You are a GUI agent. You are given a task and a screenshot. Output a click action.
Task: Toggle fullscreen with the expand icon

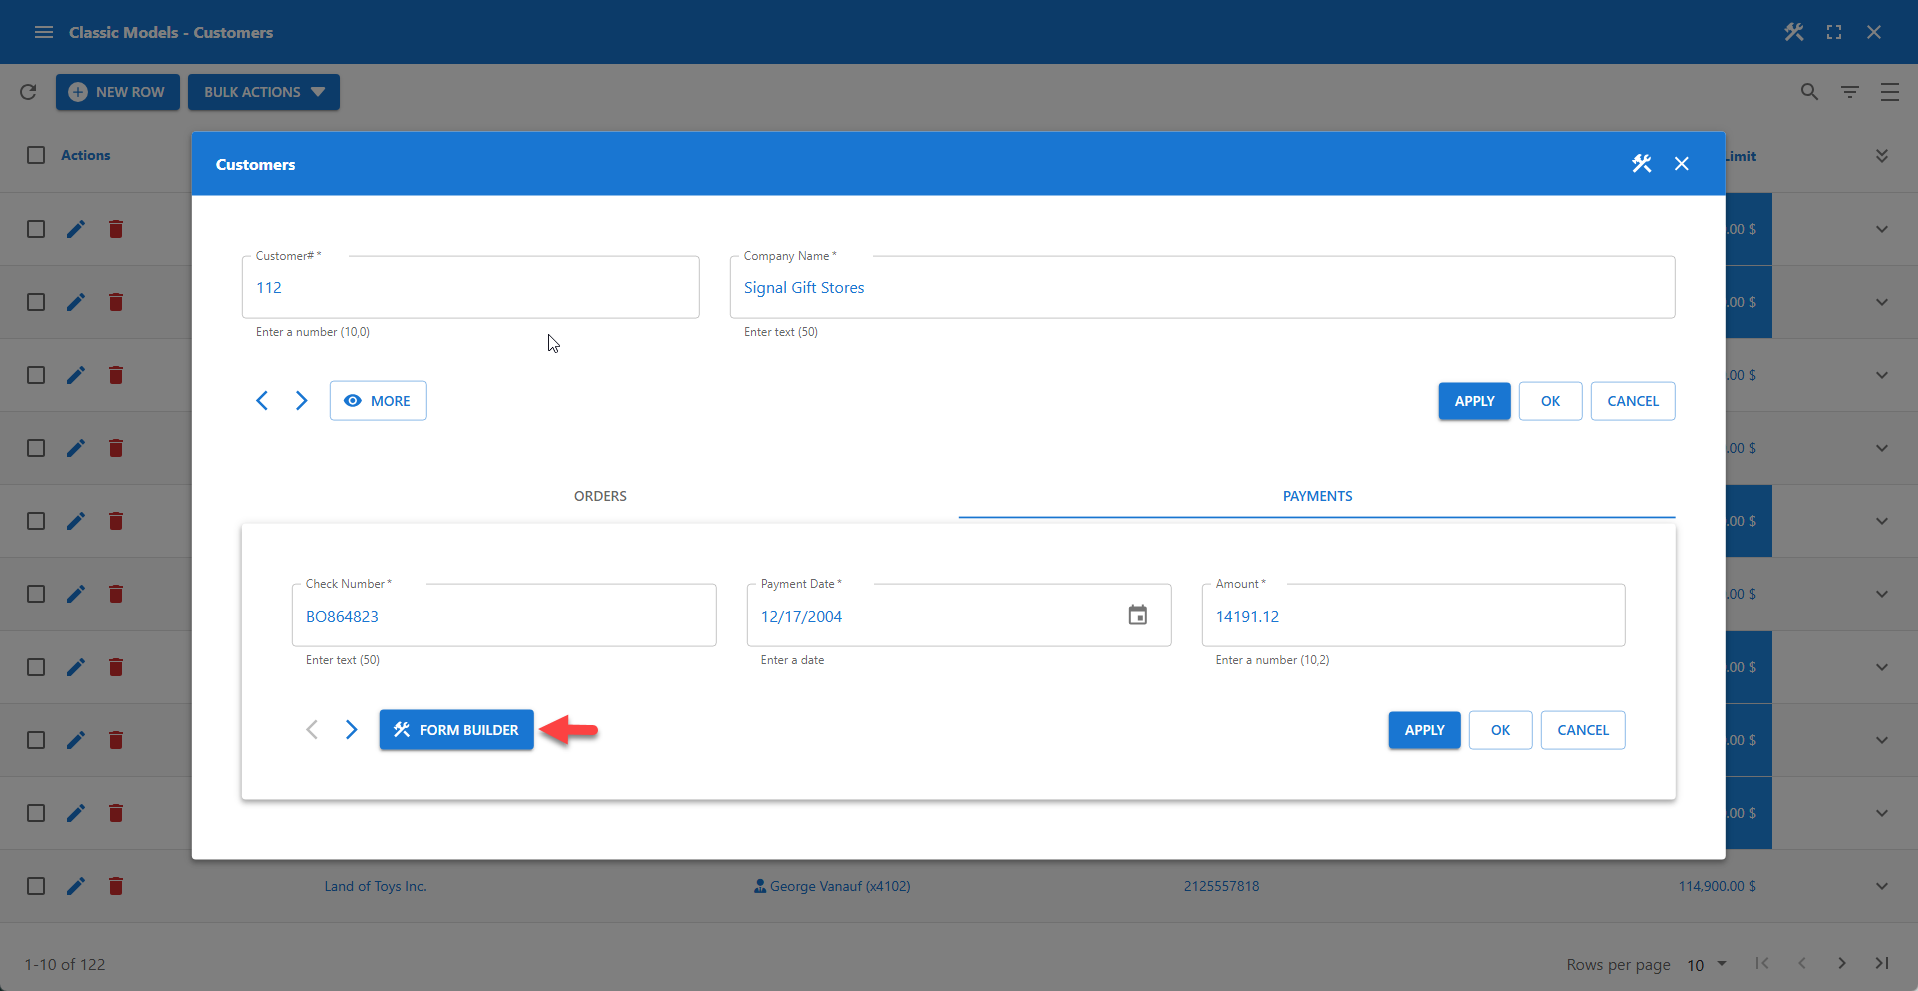pos(1834,31)
